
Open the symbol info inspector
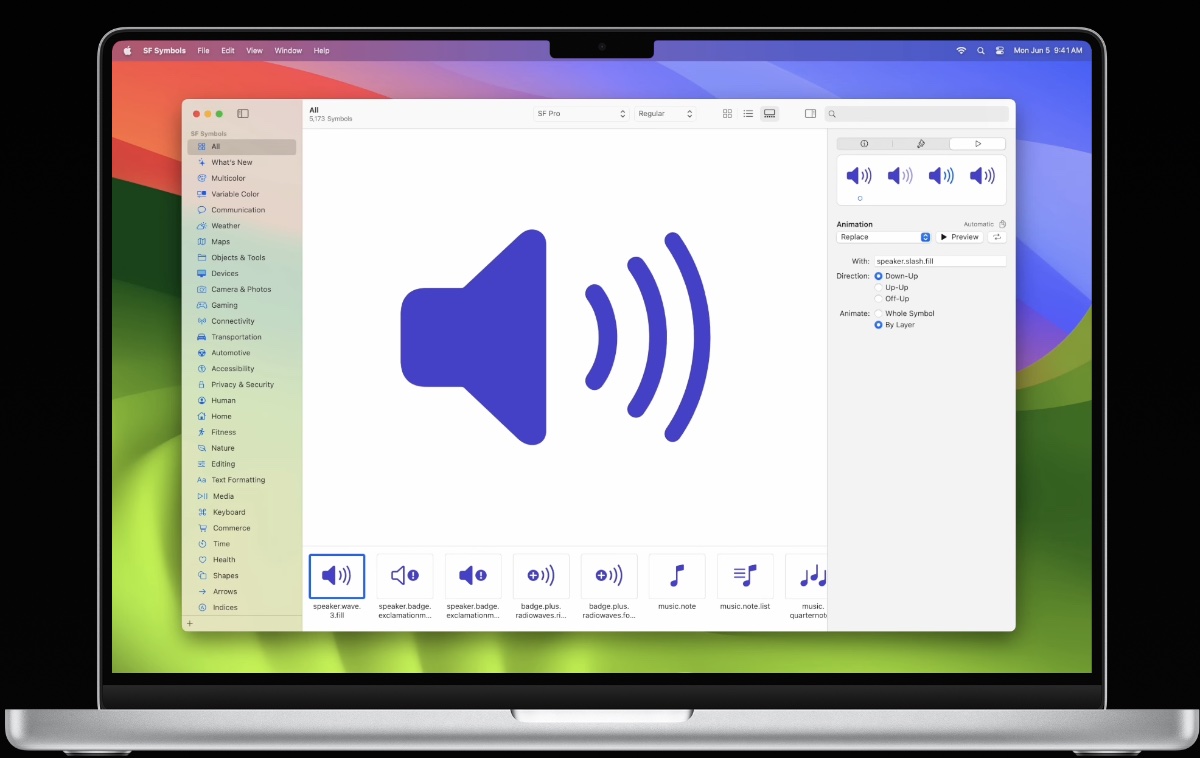click(864, 143)
